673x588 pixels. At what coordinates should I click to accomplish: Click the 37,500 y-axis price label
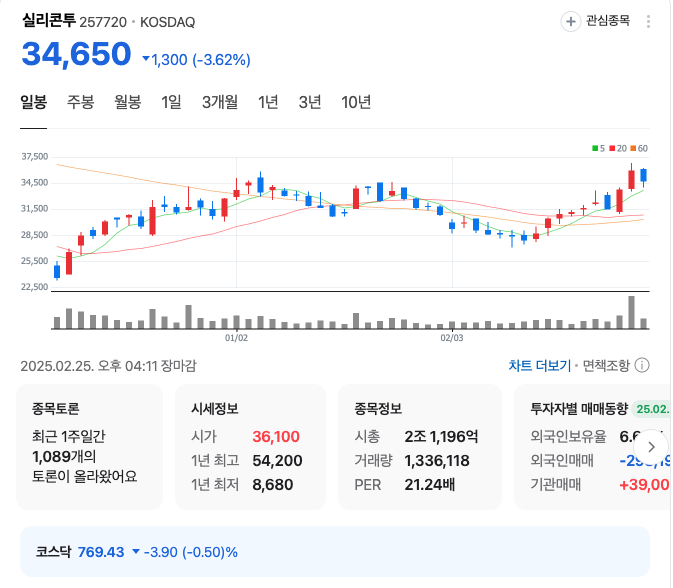(x=35, y=157)
